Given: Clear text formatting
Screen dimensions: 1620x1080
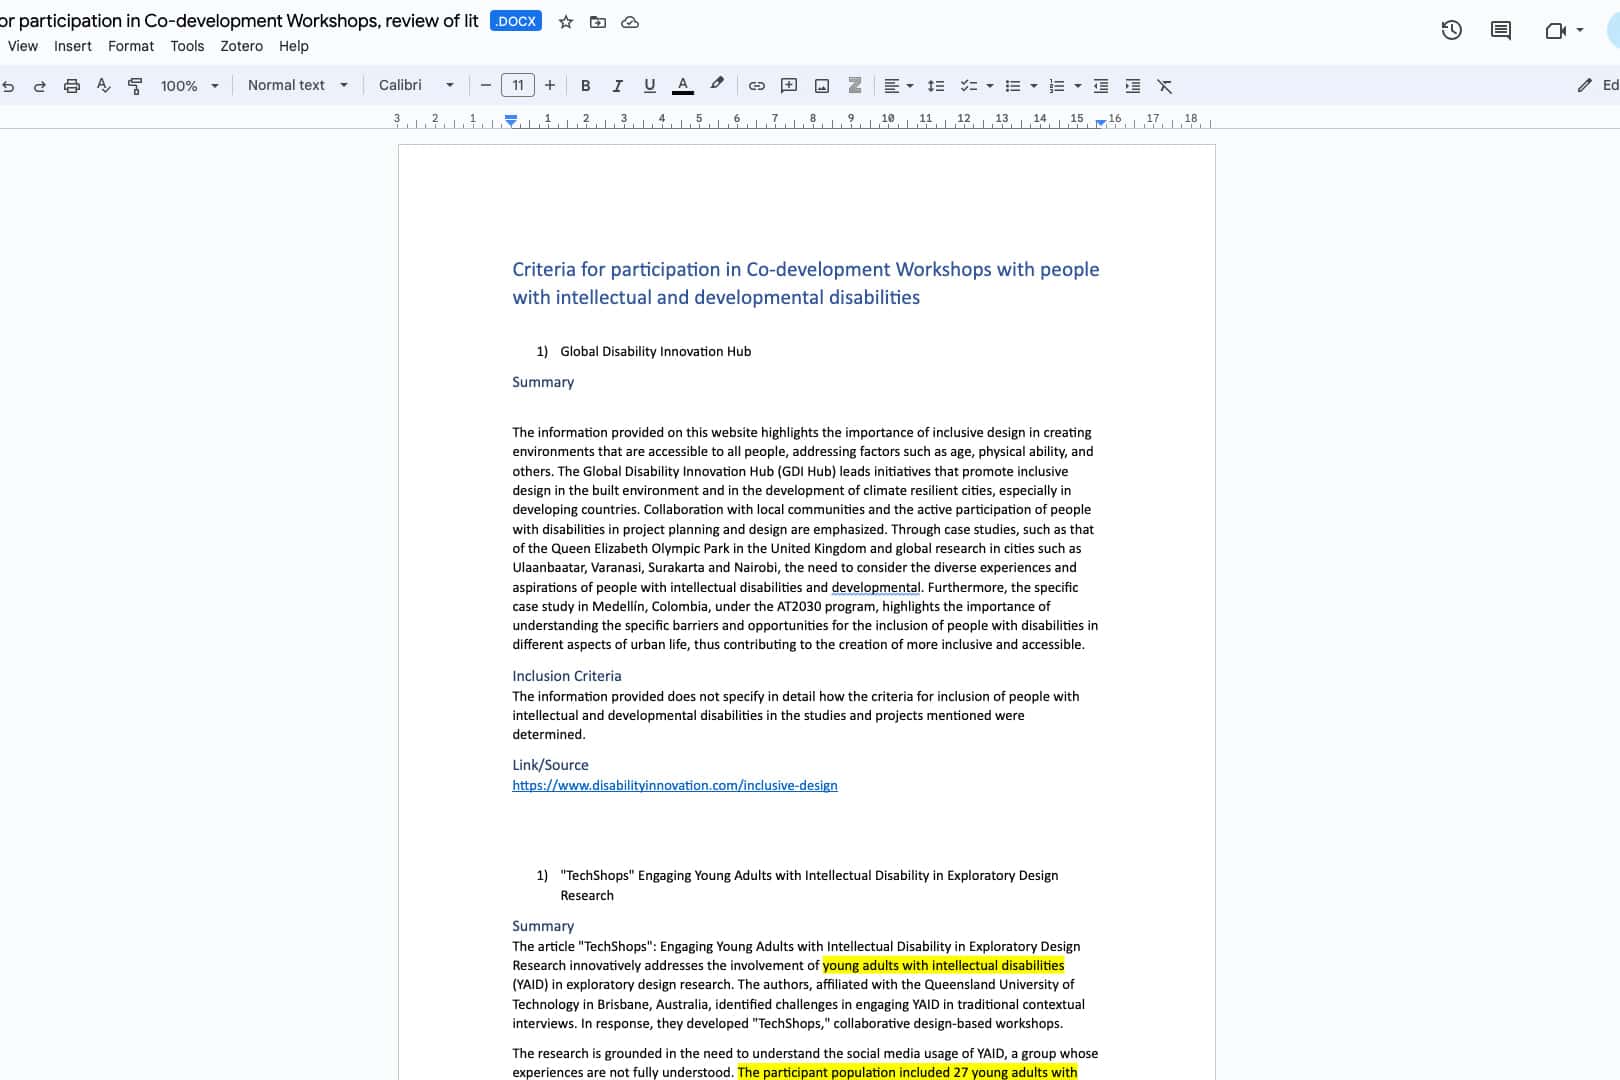Looking at the screenshot, I should 1163,86.
